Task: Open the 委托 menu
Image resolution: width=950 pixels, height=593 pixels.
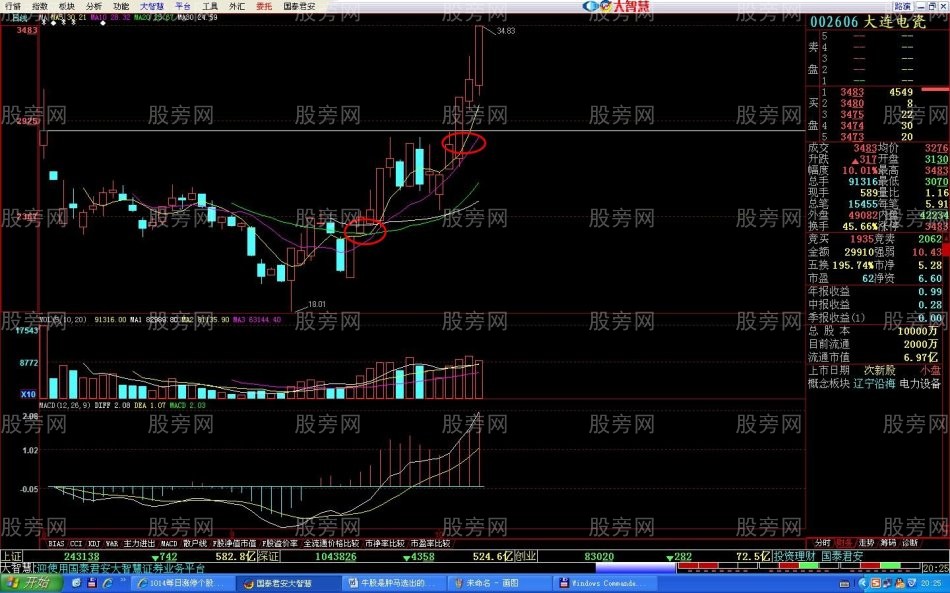Action: 264,6
